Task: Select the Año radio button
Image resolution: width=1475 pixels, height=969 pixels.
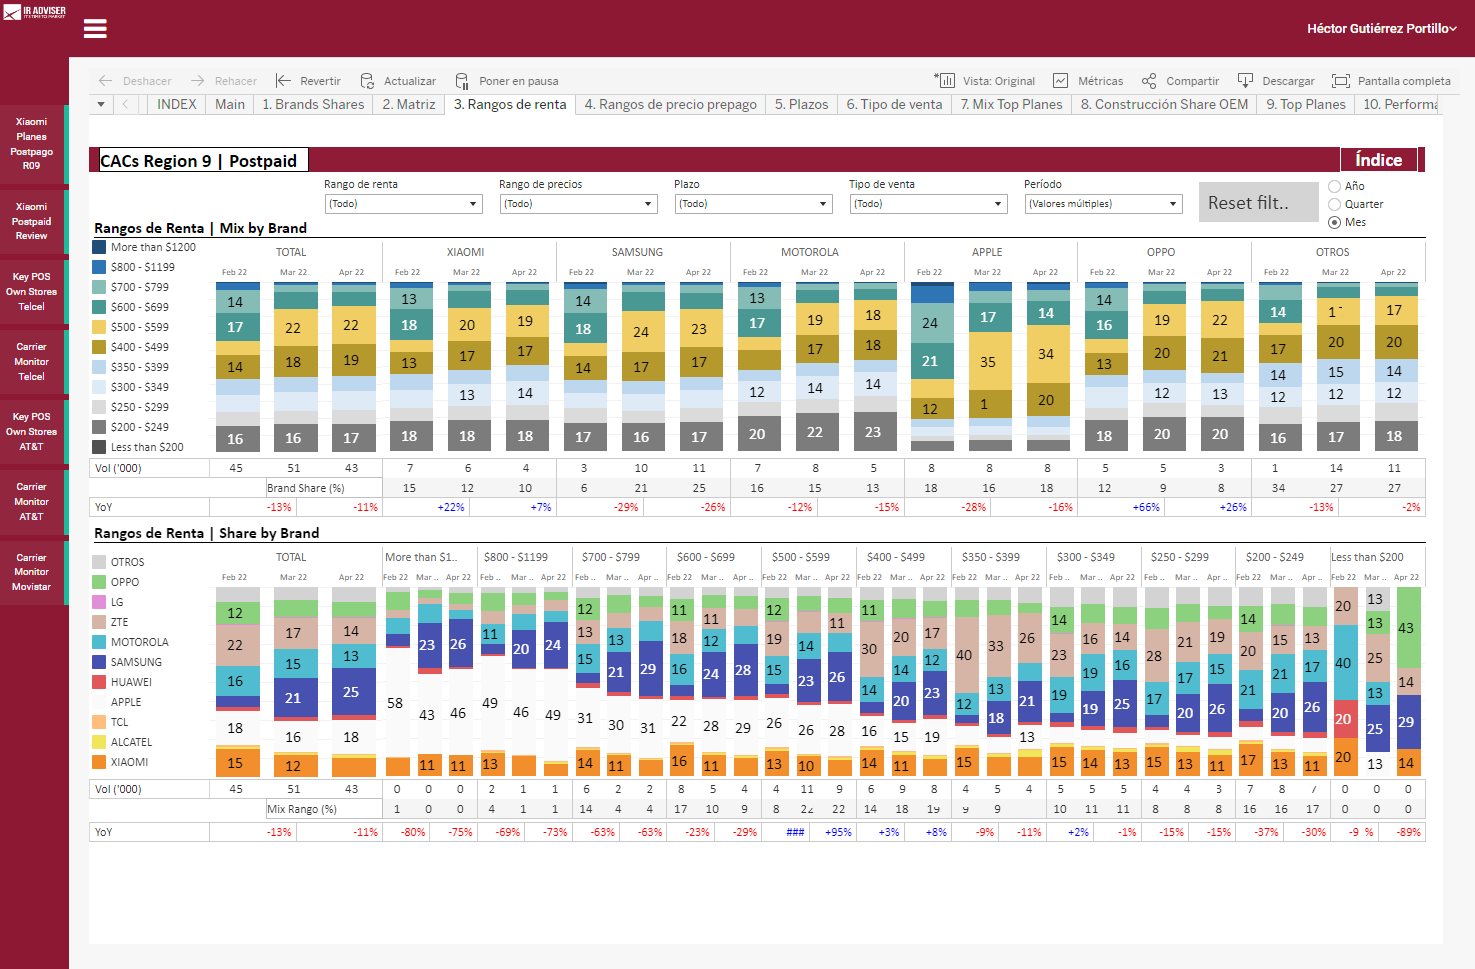Action: (x=1334, y=186)
